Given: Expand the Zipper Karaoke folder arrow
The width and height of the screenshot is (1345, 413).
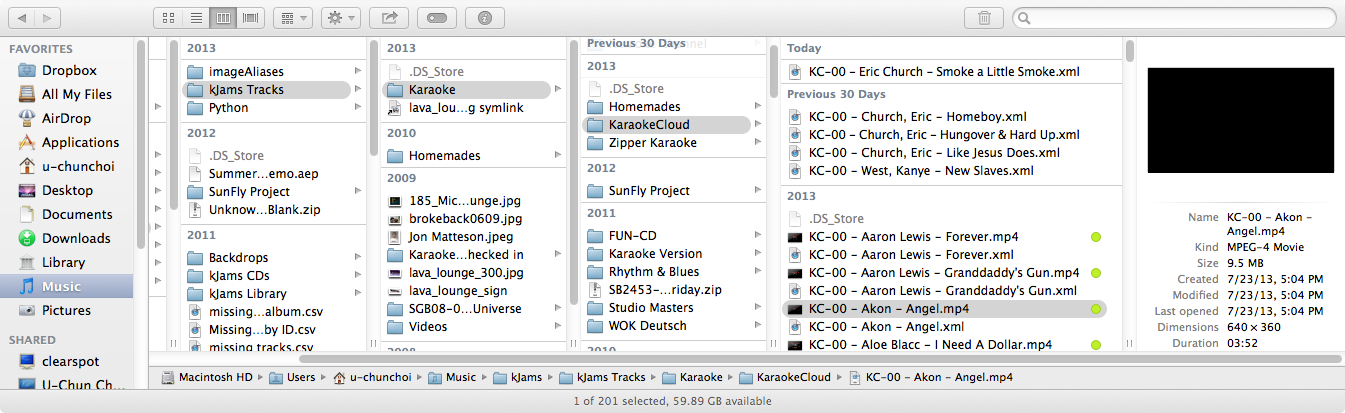Looking at the screenshot, I should click(757, 143).
